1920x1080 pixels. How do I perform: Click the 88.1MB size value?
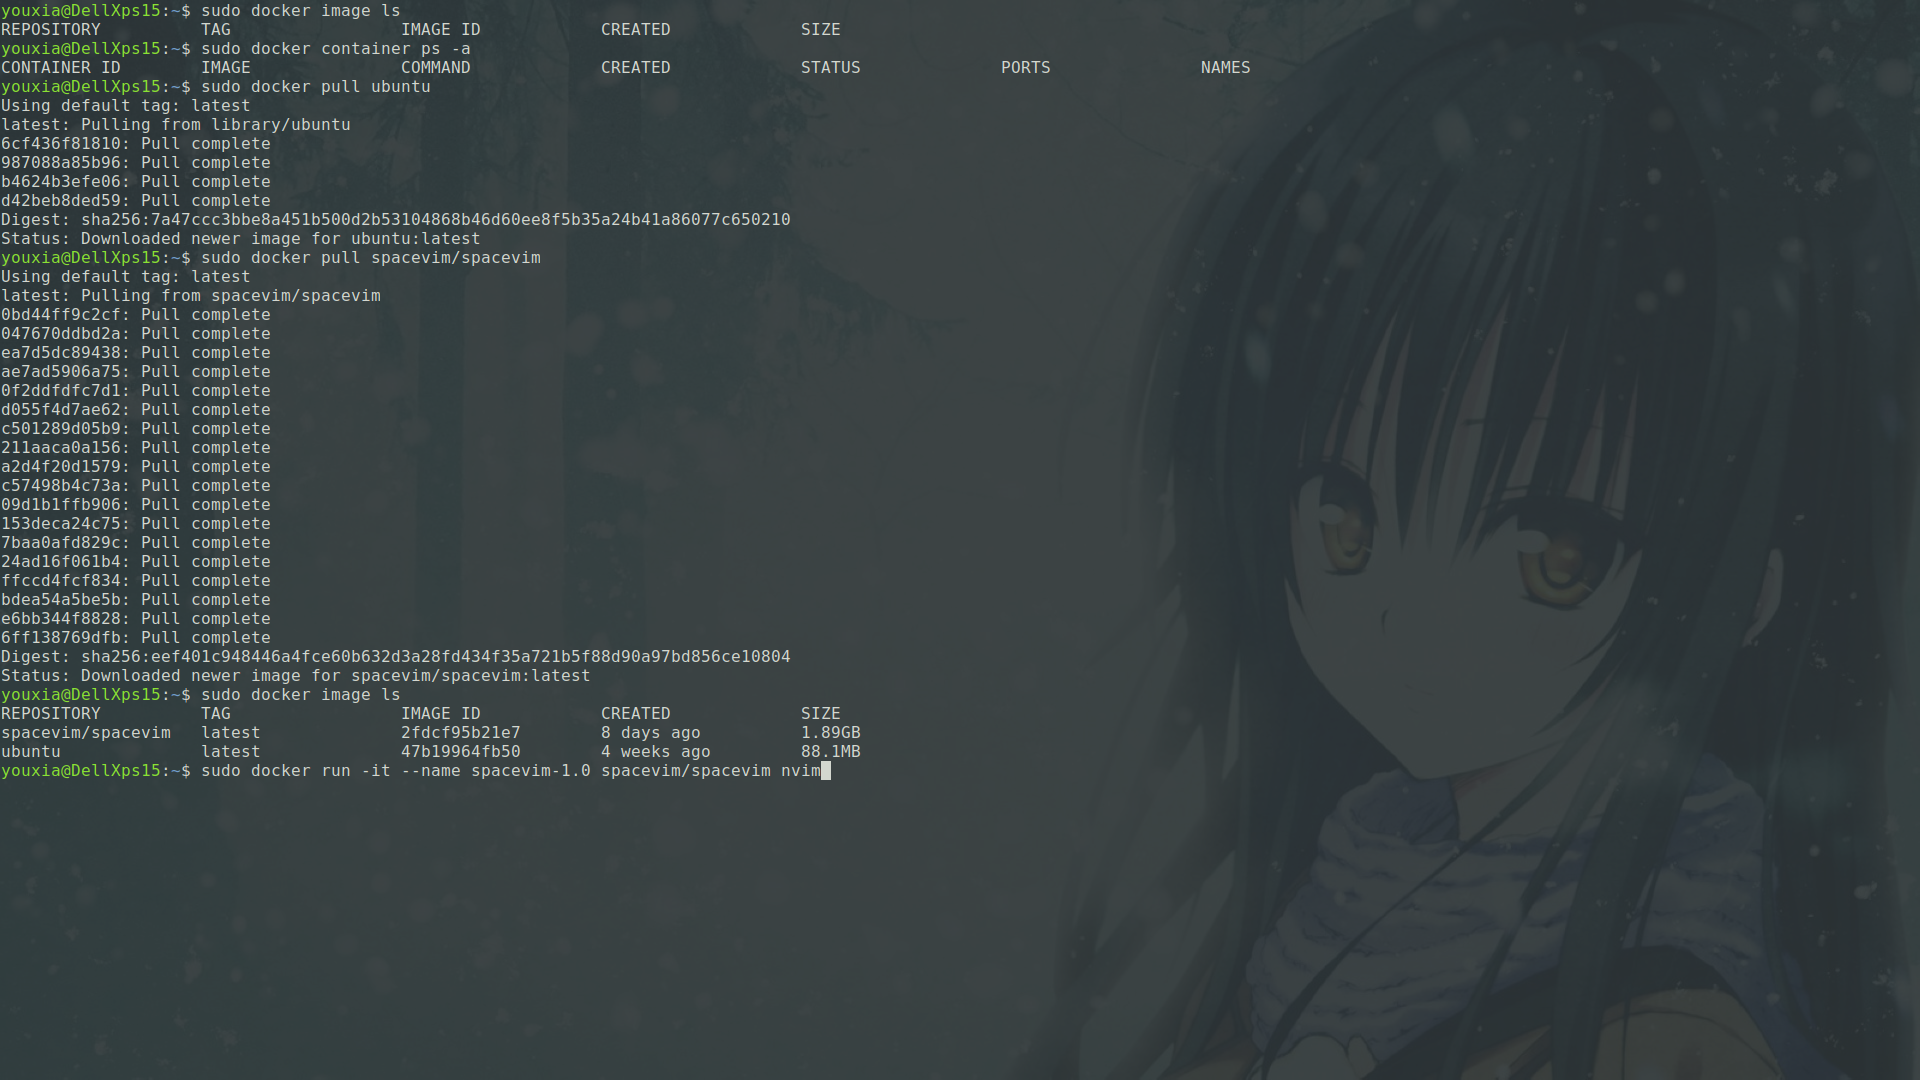click(831, 752)
